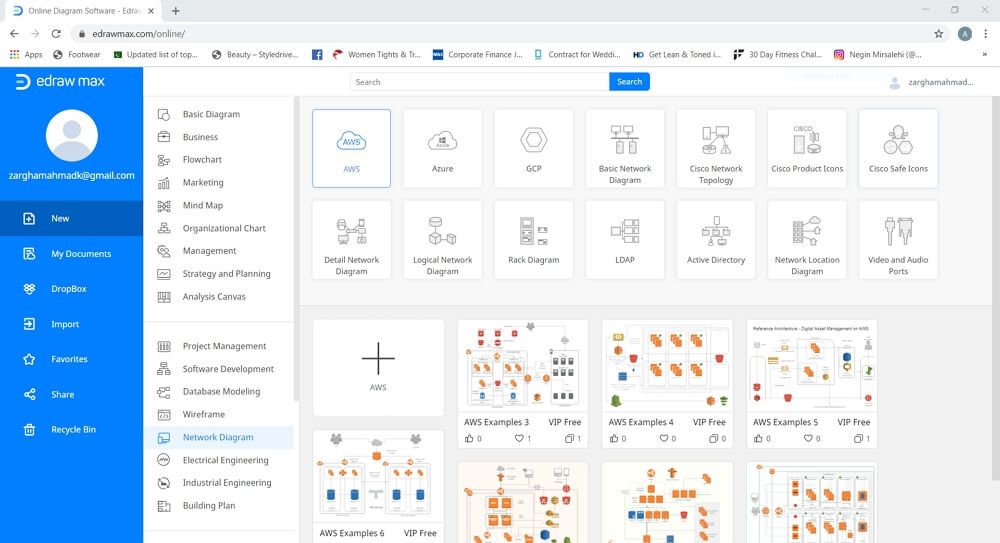
Task: Open the New section in the sidebar
Action: coord(71,218)
